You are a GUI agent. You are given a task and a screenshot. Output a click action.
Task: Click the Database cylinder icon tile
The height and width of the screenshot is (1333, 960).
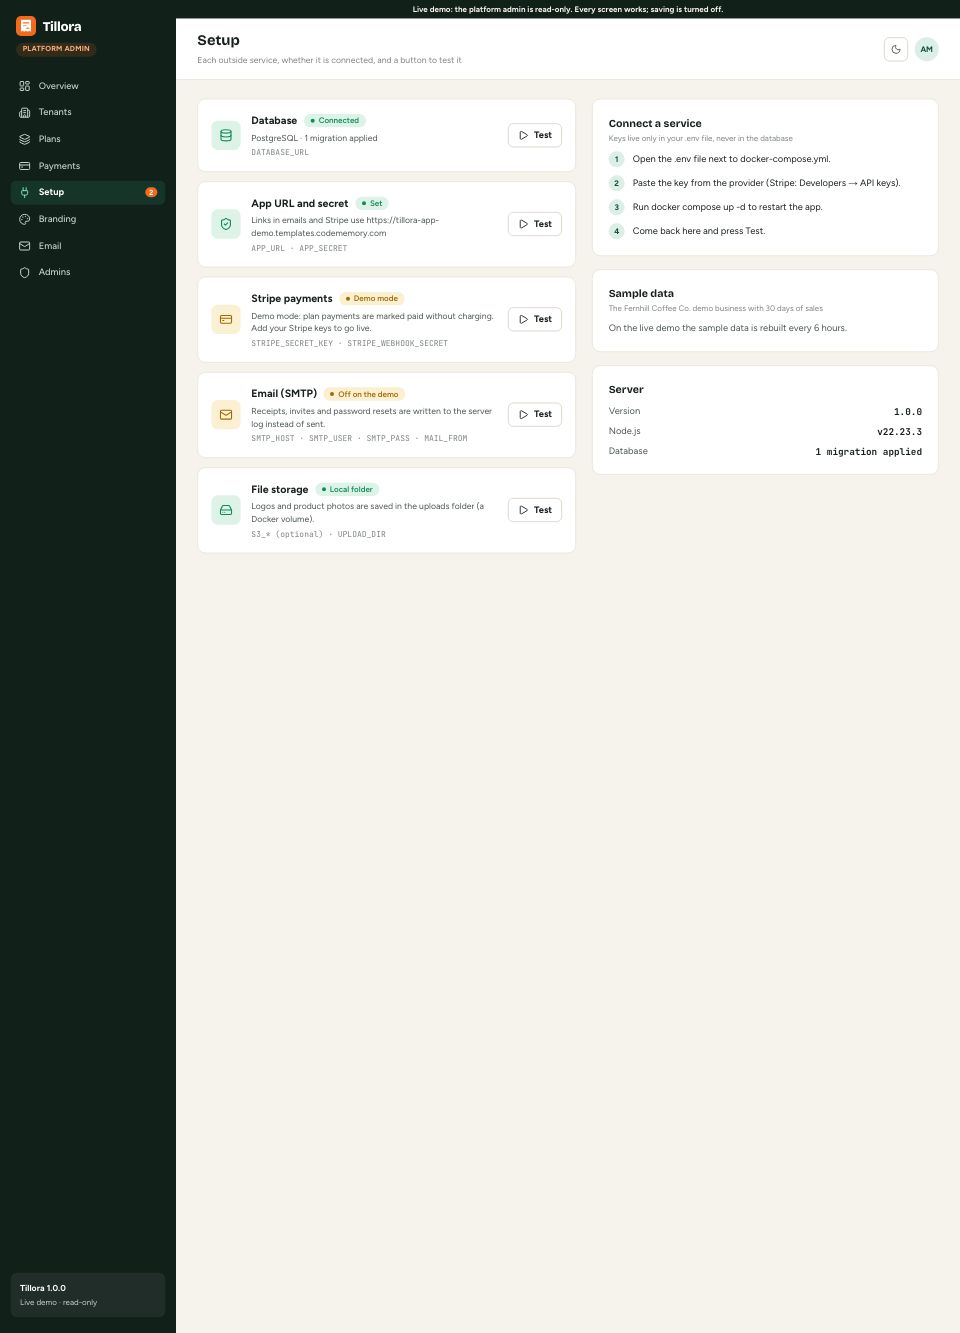tap(226, 135)
